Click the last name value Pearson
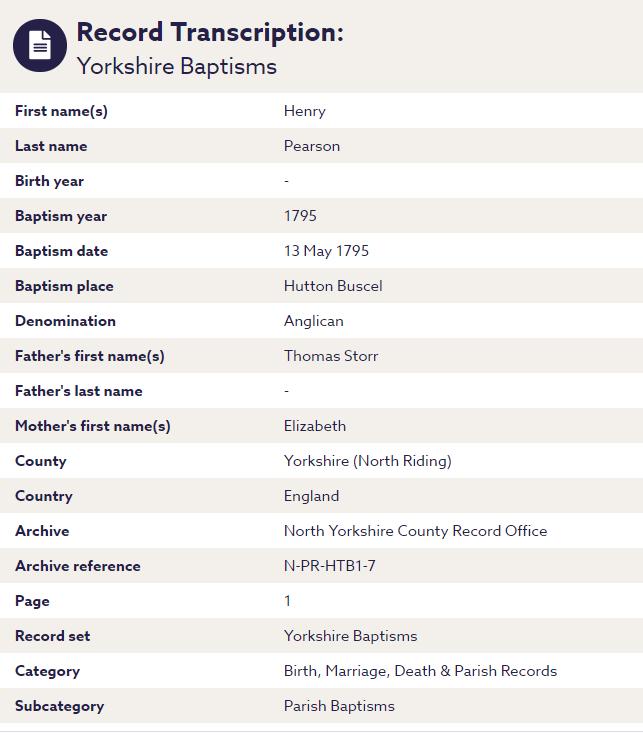This screenshot has width=643, height=735. tap(312, 146)
